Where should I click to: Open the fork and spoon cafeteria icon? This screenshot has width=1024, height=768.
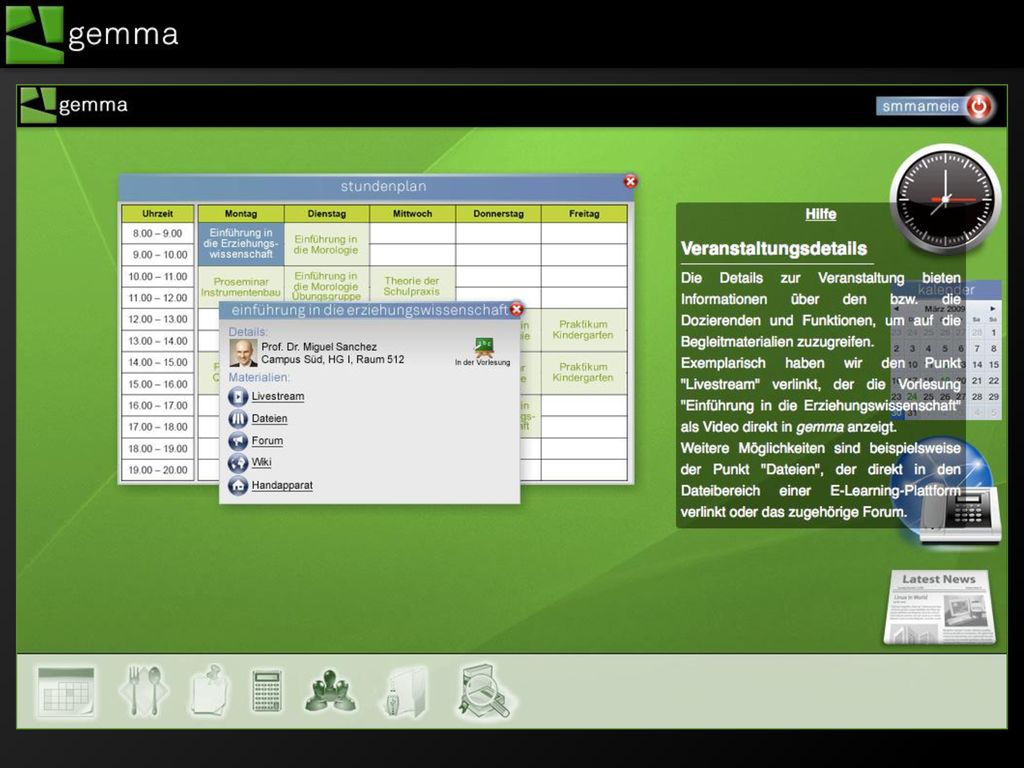[144, 690]
